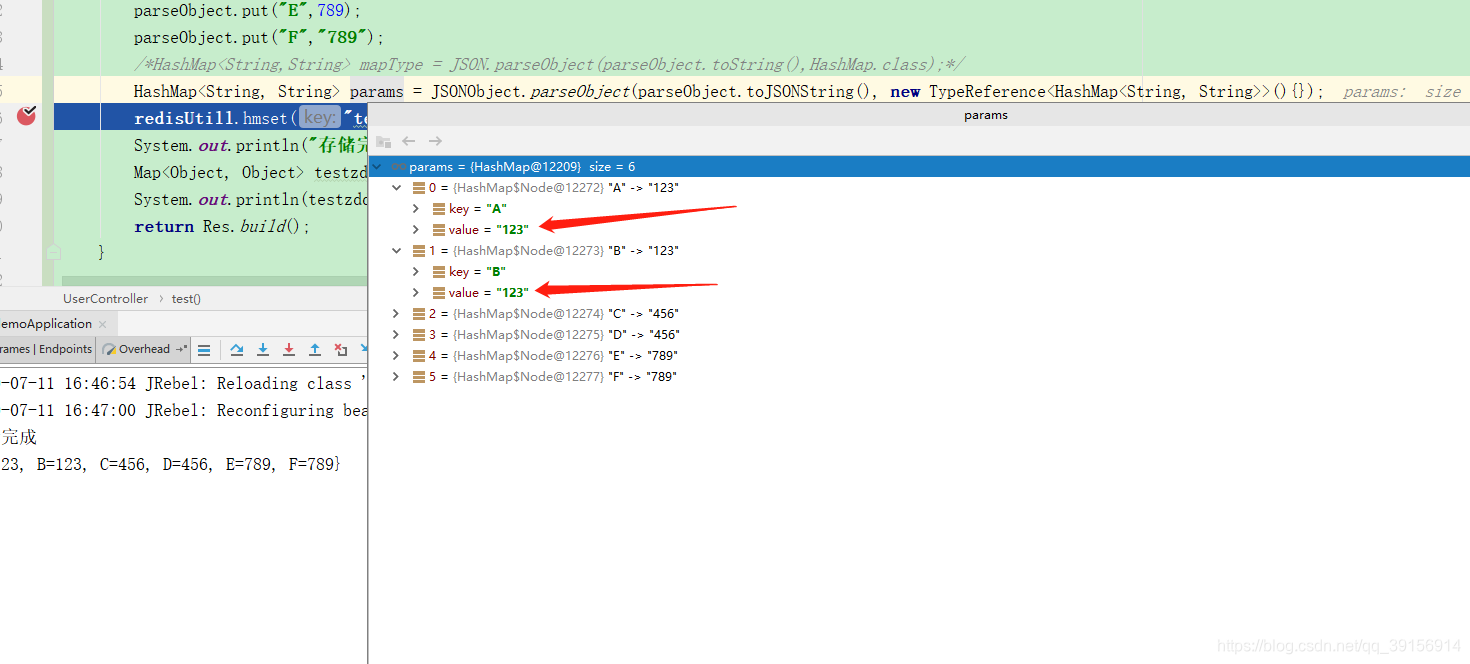
Task: Click the JRebel Reconfiguring console line
Action: click(184, 410)
